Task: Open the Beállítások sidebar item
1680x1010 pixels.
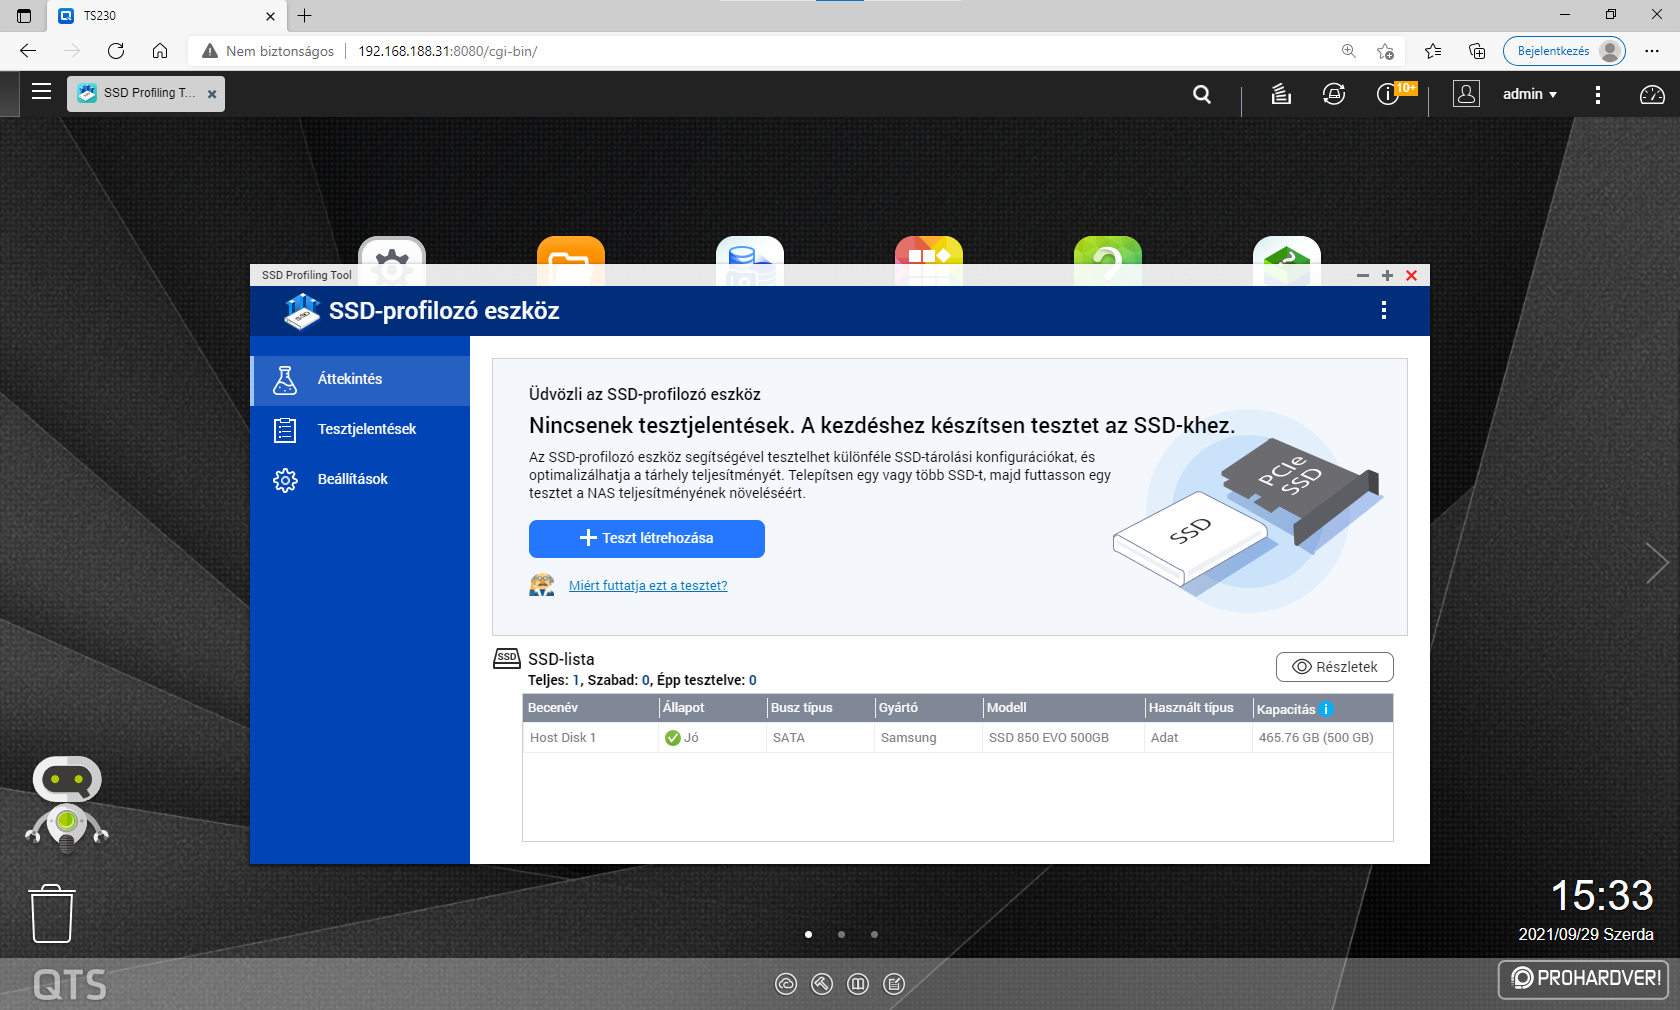Action: coord(360,479)
